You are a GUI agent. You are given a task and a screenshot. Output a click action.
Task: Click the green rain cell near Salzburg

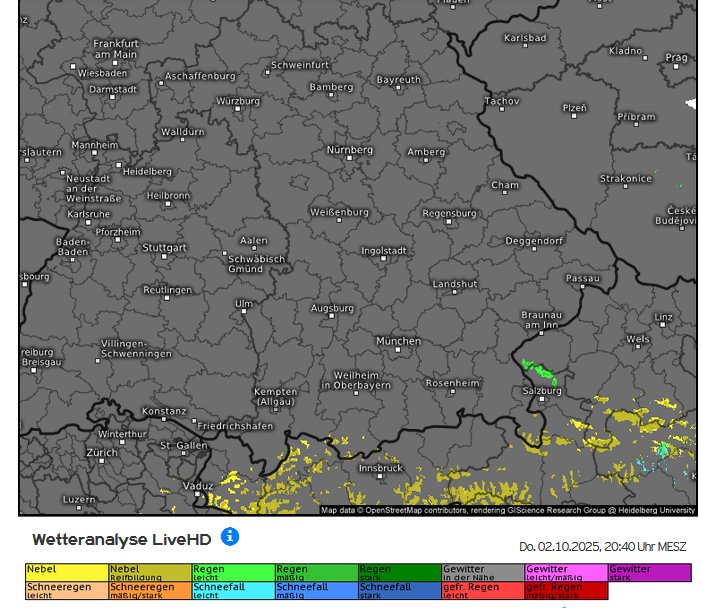click(x=540, y=372)
